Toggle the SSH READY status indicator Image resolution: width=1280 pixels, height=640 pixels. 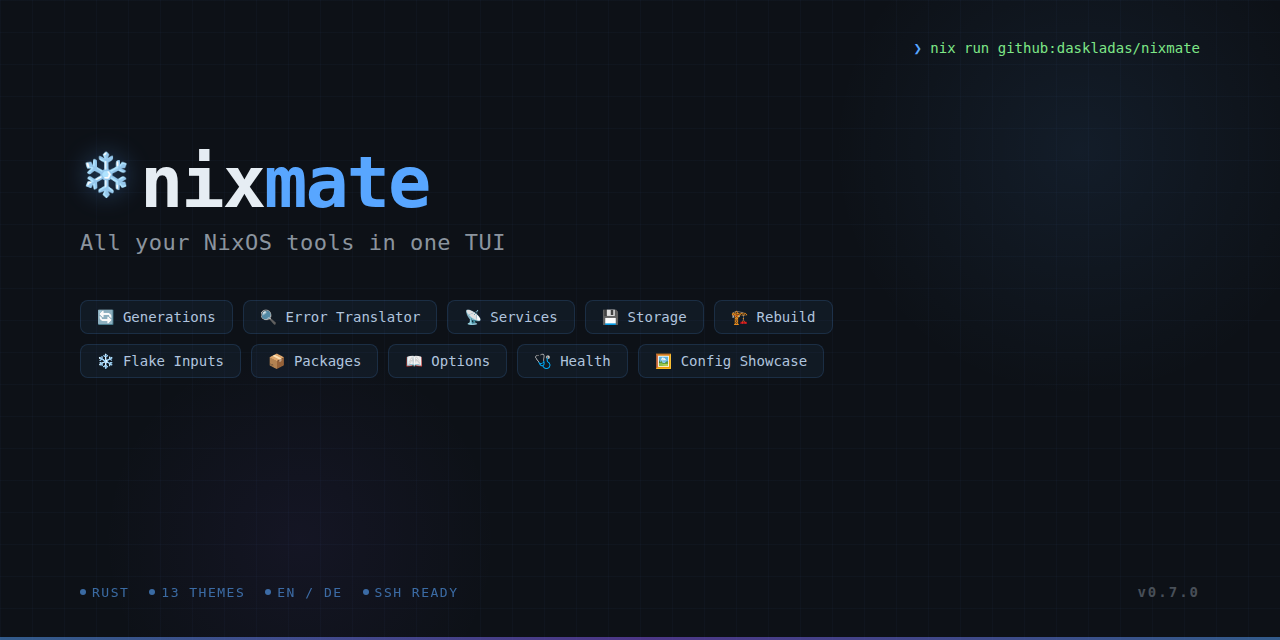pos(410,592)
